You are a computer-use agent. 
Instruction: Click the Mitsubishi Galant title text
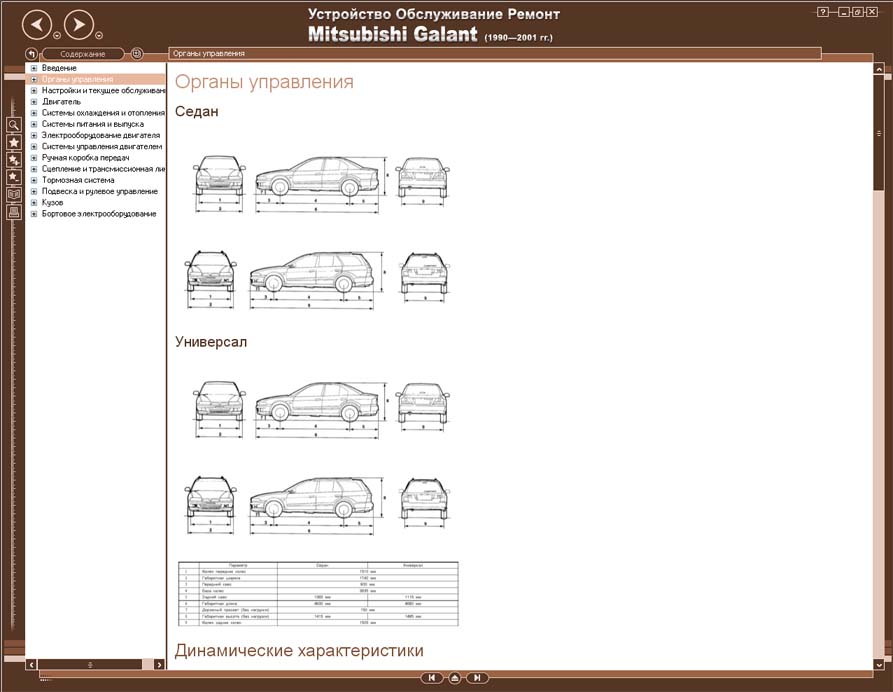click(393, 34)
